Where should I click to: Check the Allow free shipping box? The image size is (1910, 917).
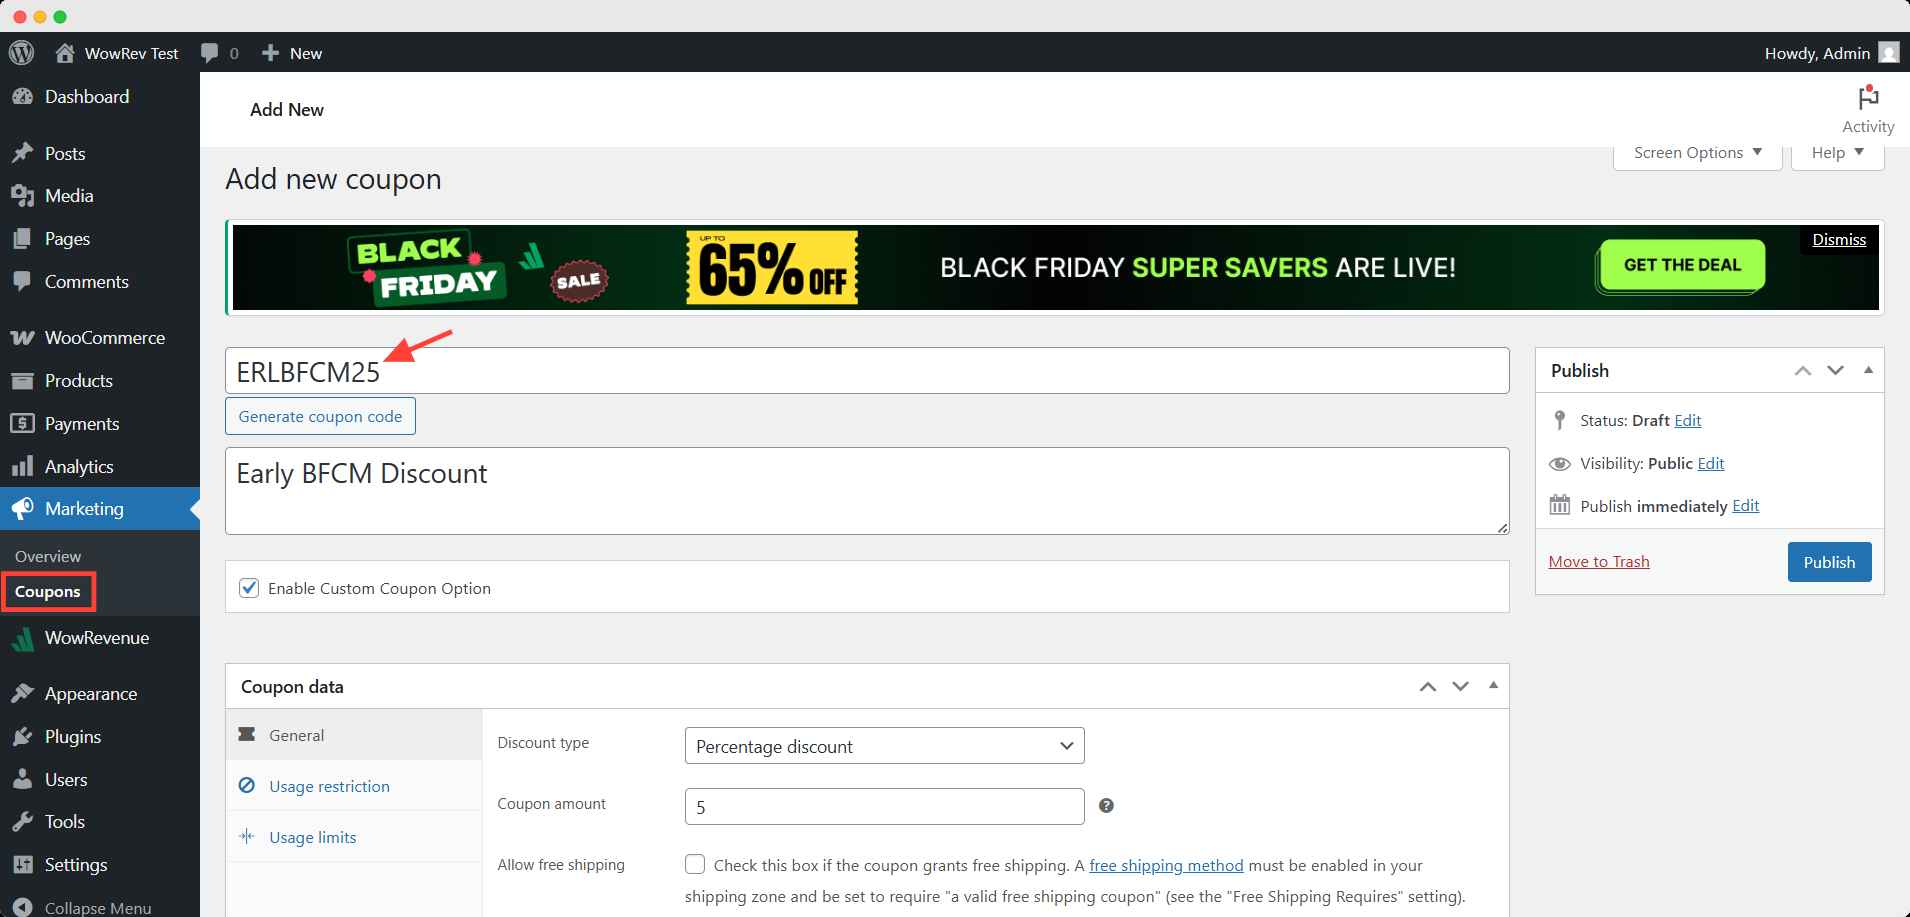[696, 864]
